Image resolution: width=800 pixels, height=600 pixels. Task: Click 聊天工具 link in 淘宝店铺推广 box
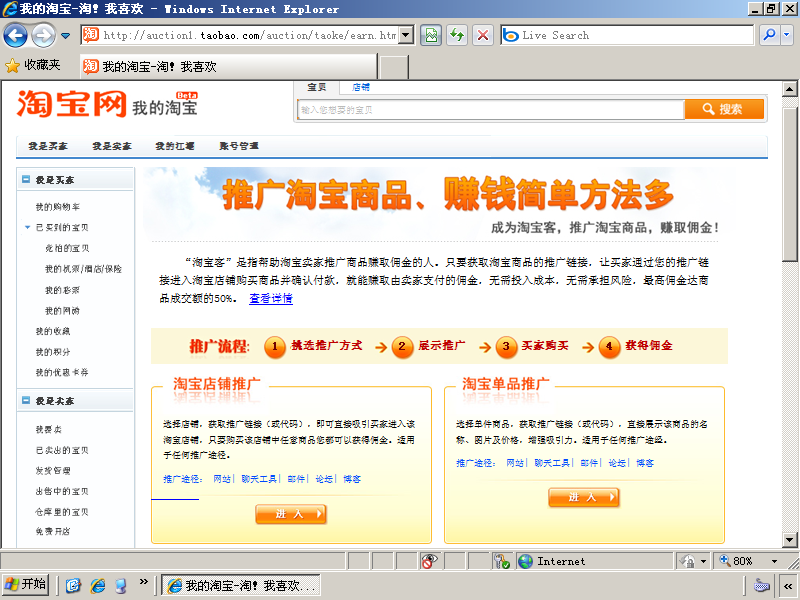click(x=259, y=479)
